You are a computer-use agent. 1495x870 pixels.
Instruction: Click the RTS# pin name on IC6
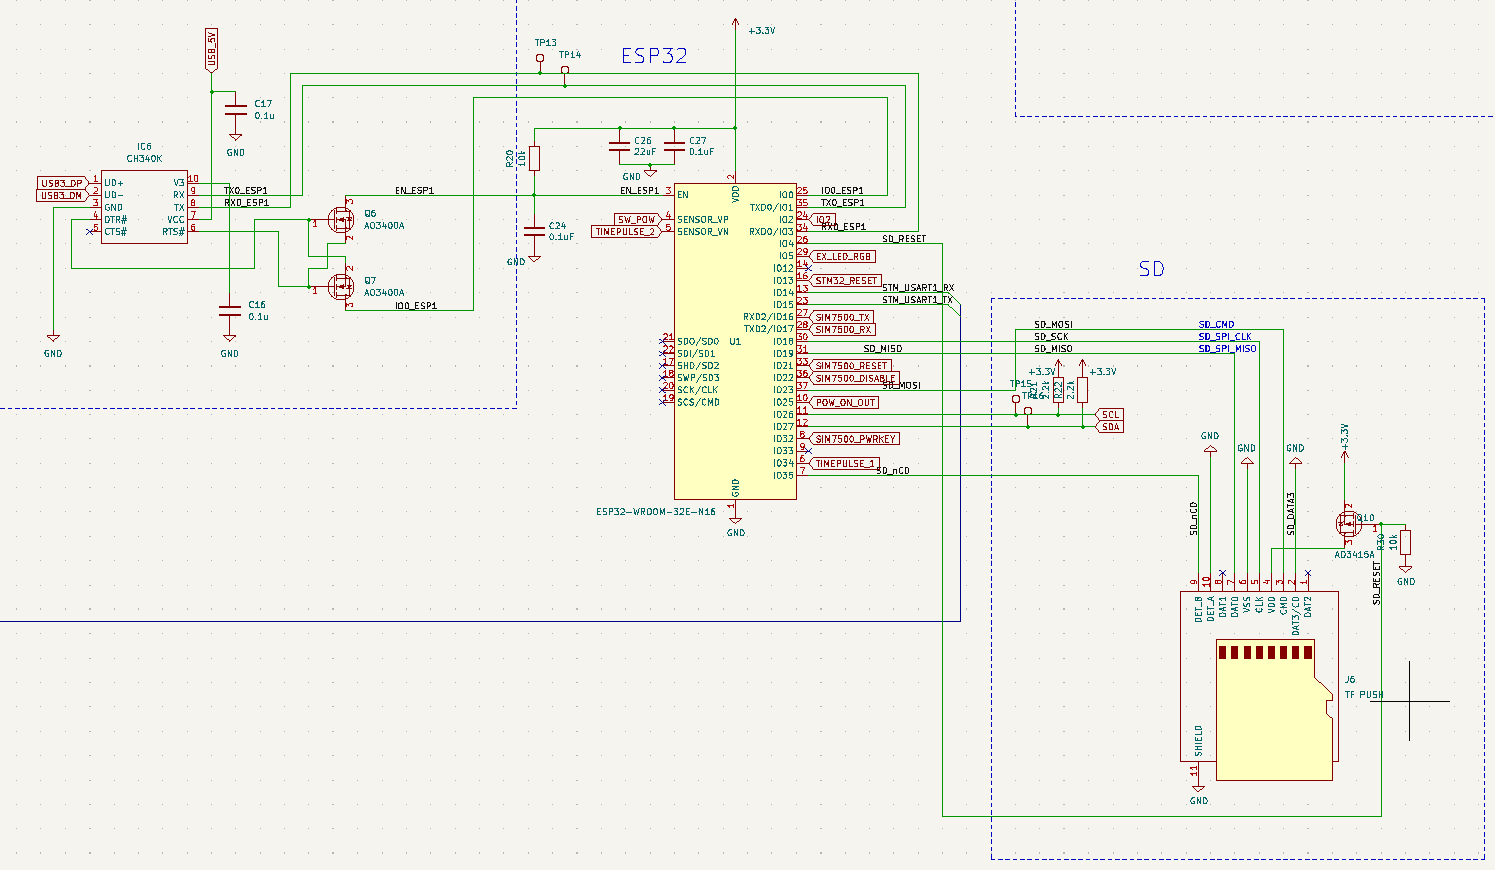tap(173, 232)
